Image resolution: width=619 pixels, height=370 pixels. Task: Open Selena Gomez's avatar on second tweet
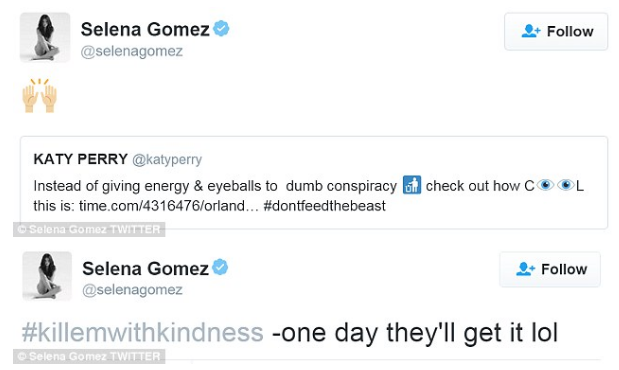47,276
